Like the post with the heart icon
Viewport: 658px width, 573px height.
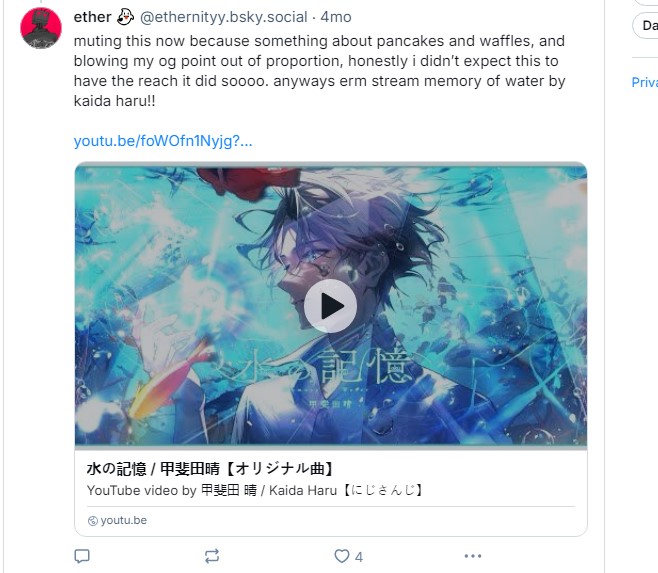click(342, 556)
